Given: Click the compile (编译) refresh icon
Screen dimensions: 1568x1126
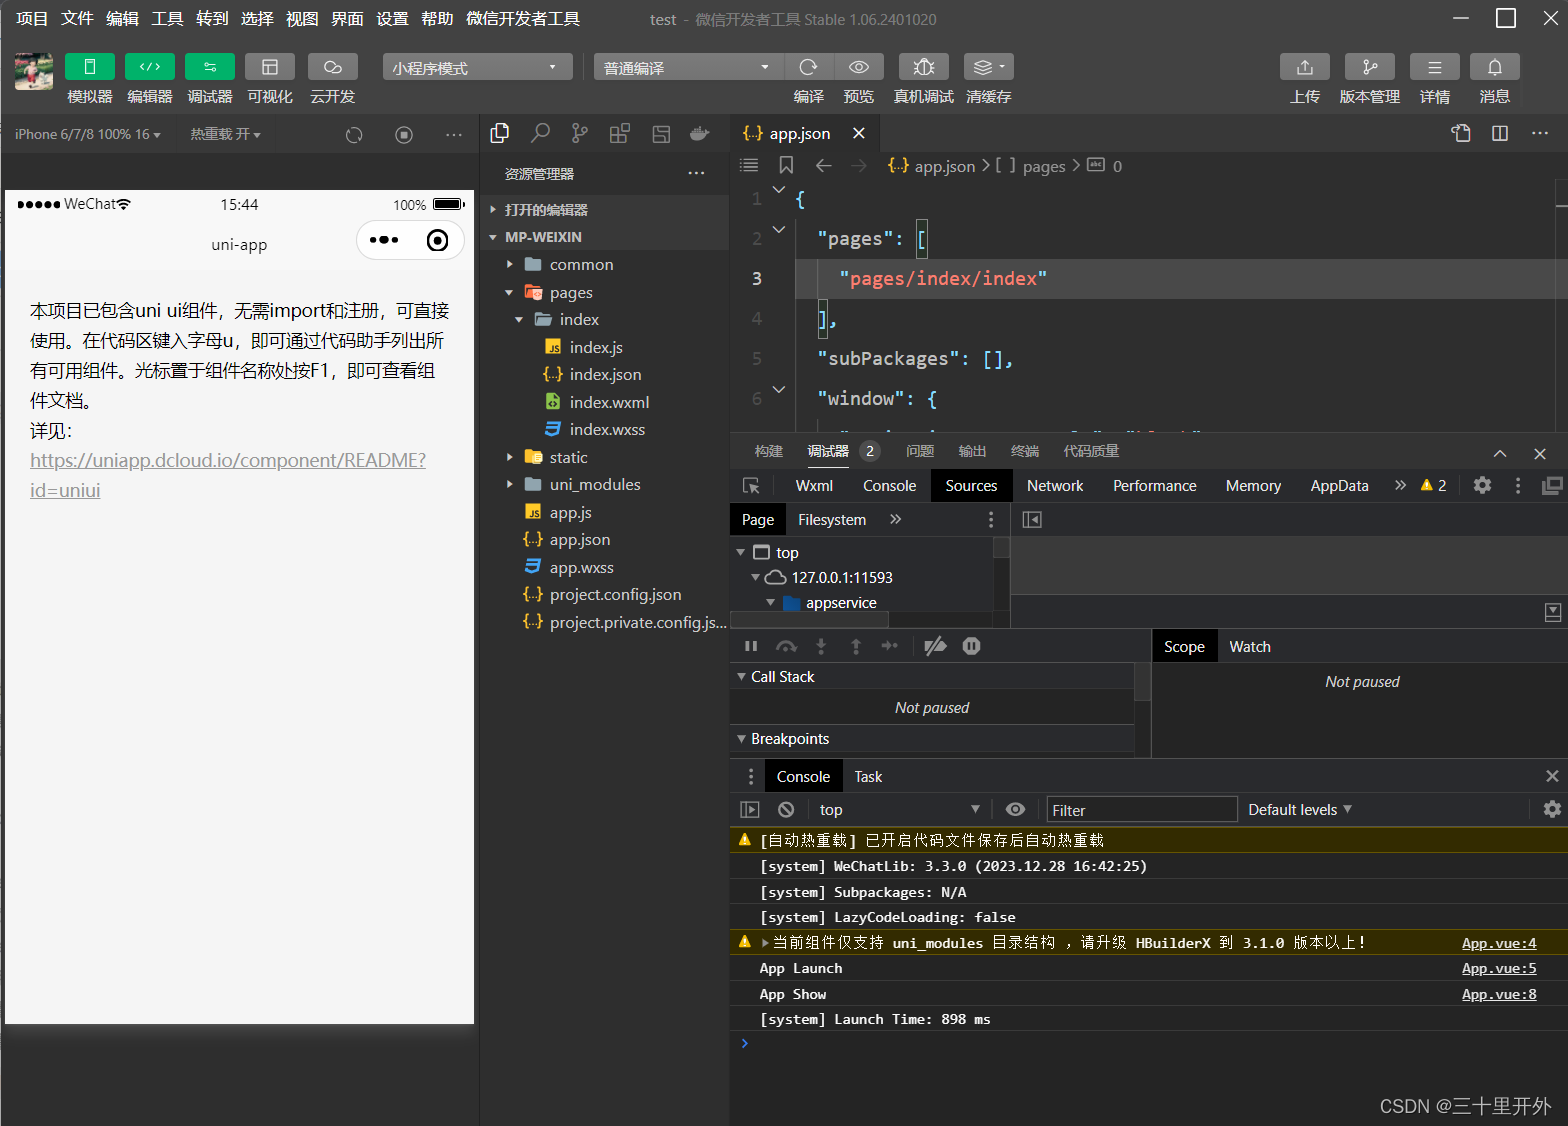Looking at the screenshot, I should (x=809, y=67).
